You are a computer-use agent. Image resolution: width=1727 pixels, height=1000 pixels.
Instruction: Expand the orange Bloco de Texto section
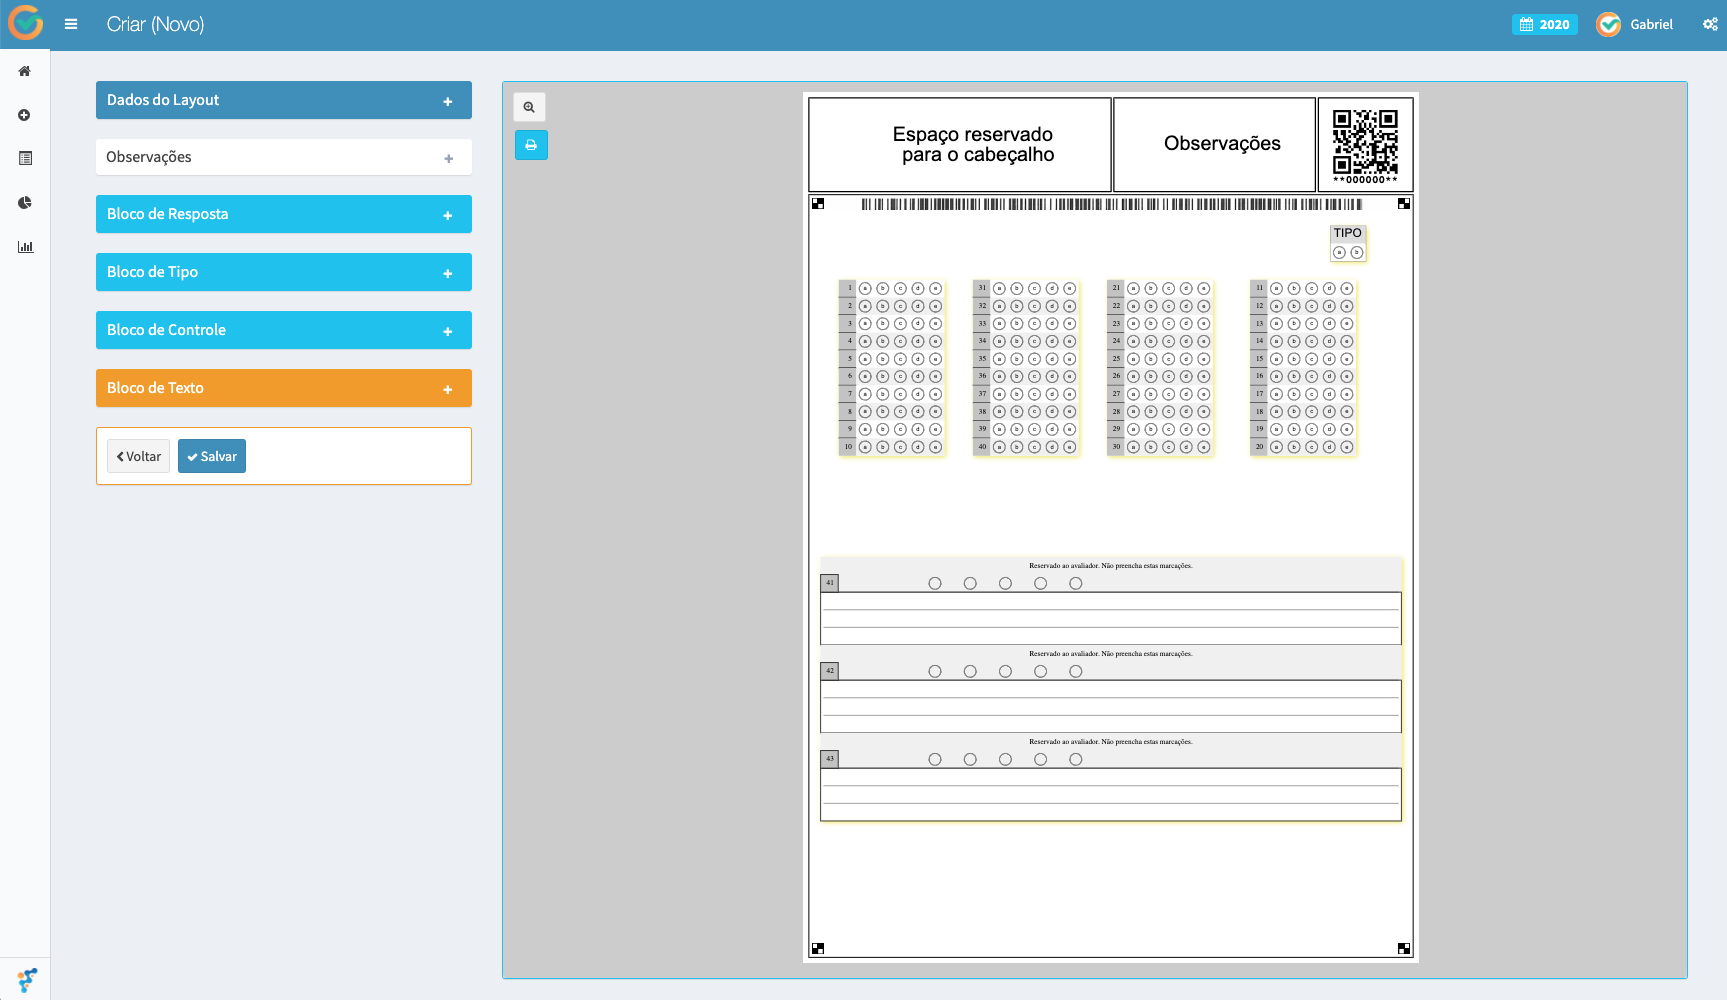tap(284, 388)
